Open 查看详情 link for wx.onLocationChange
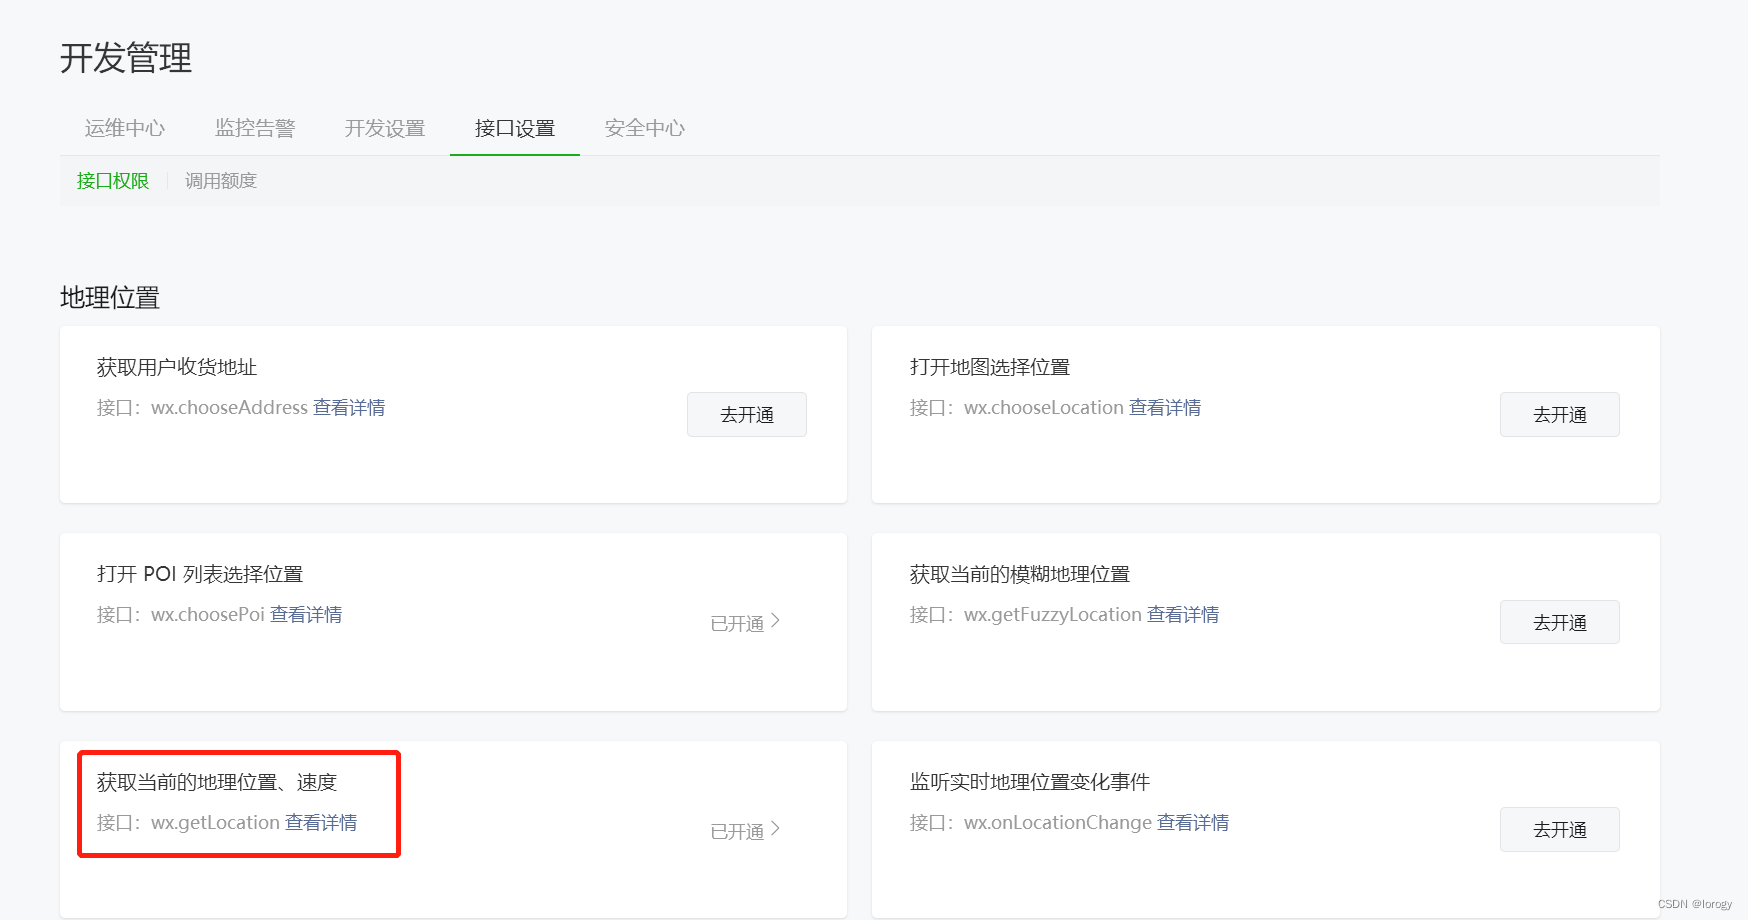Image resolution: width=1748 pixels, height=920 pixels. click(1193, 823)
